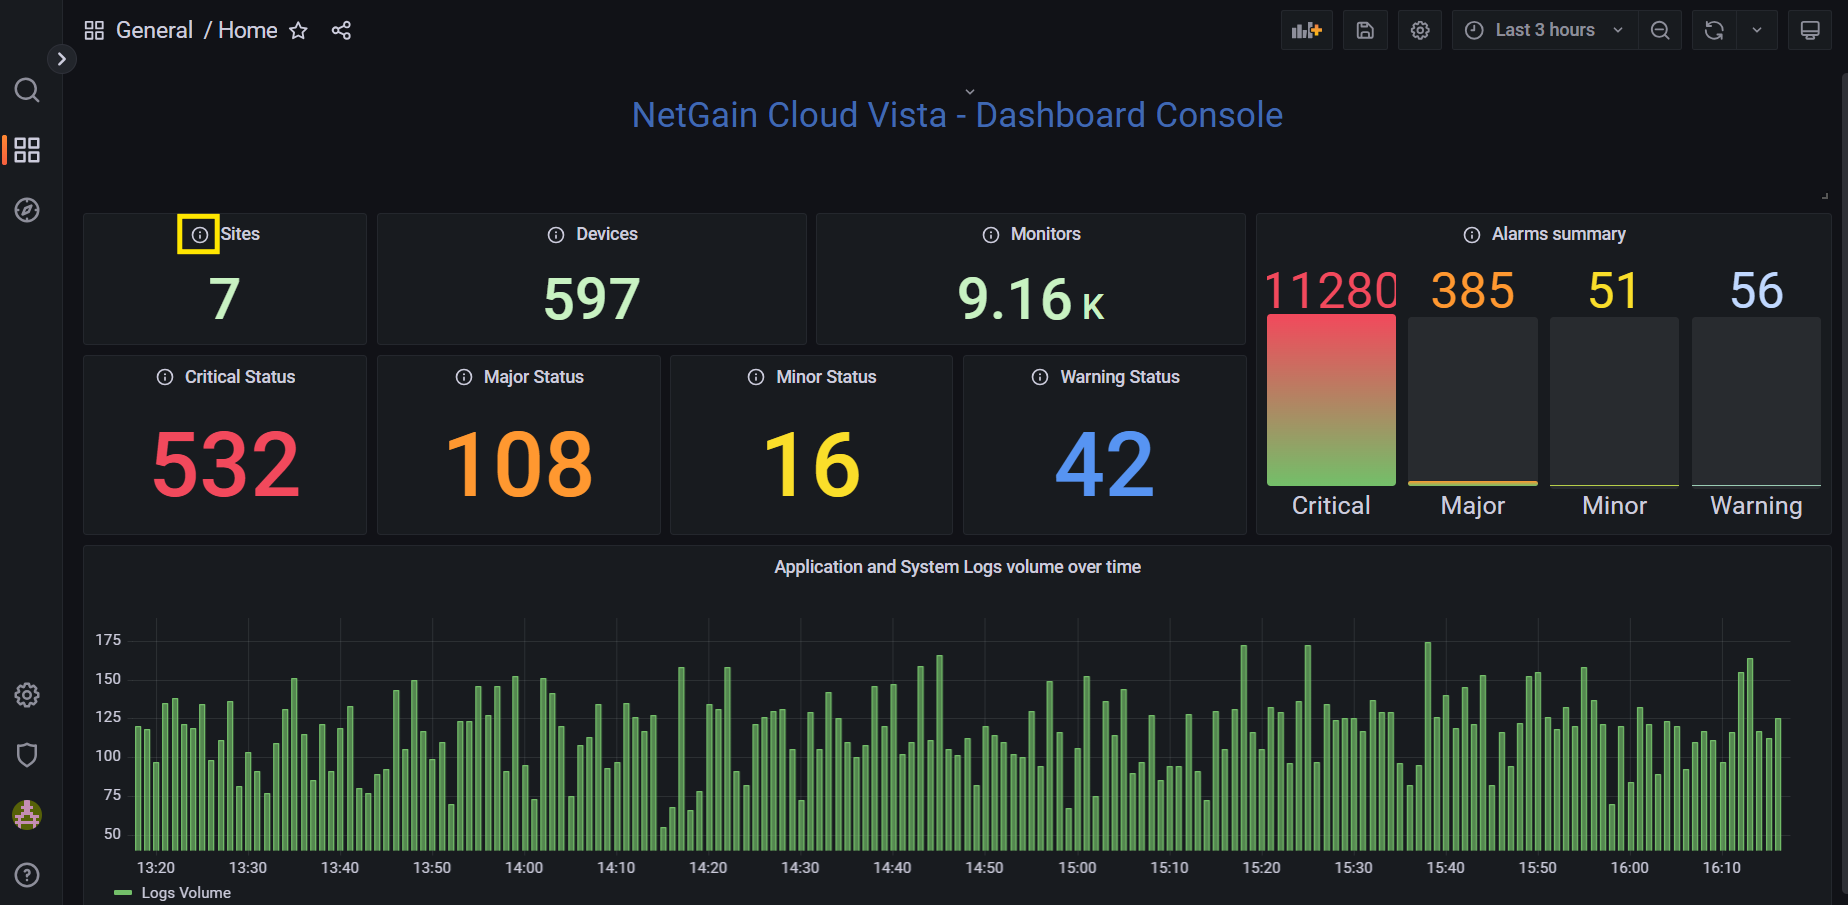Open the Server Admin shield icon
The image size is (1848, 905).
click(27, 755)
